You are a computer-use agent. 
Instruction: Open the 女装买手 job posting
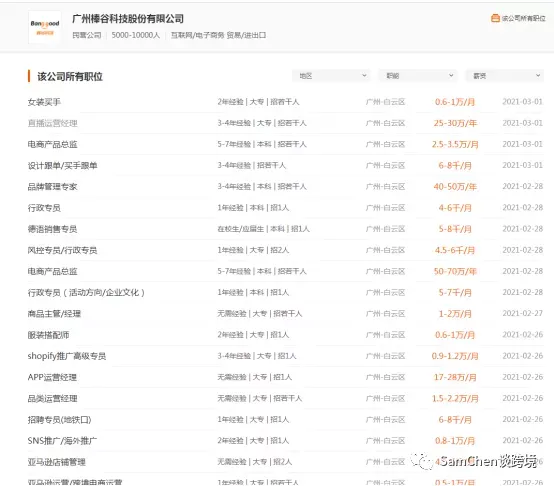pos(44,102)
